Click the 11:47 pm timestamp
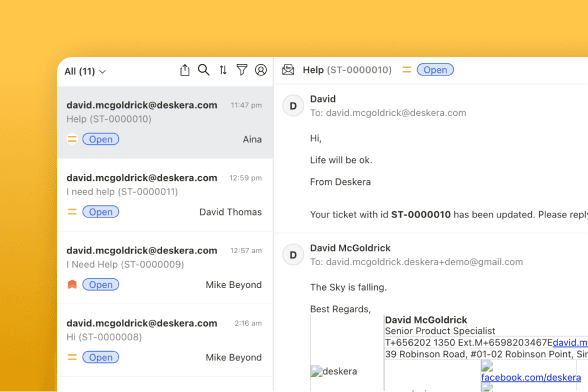Viewport: 588px width, 392px height. pos(246,105)
